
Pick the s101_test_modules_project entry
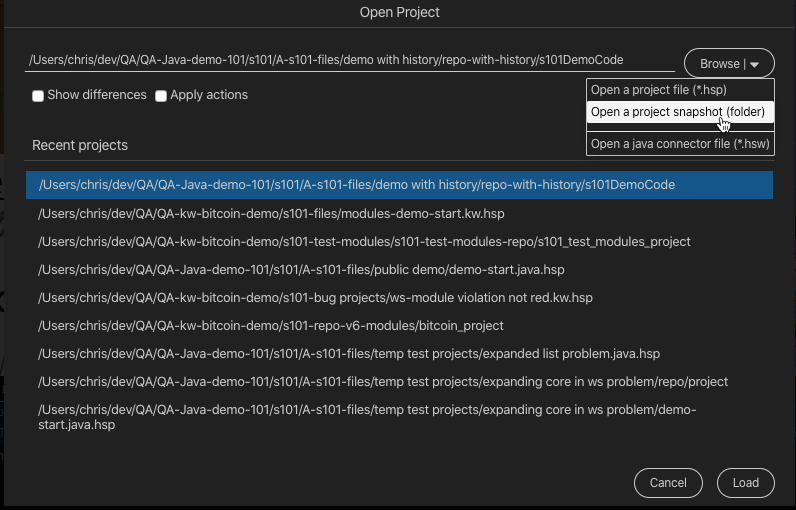pyautogui.click(x=364, y=242)
